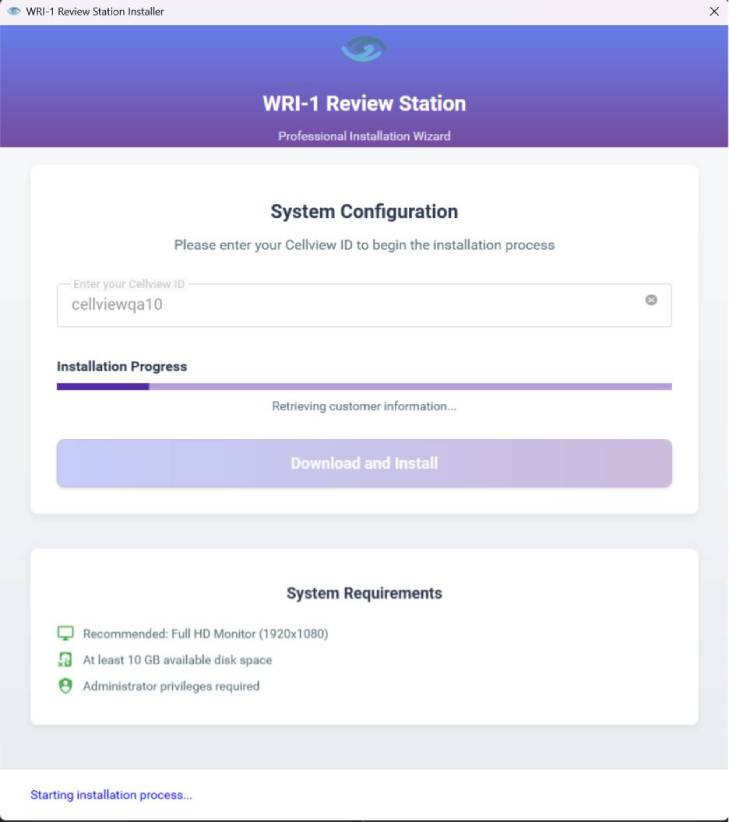The height and width of the screenshot is (822, 729).
Task: Click the green monitor icon
Action: [66, 633]
